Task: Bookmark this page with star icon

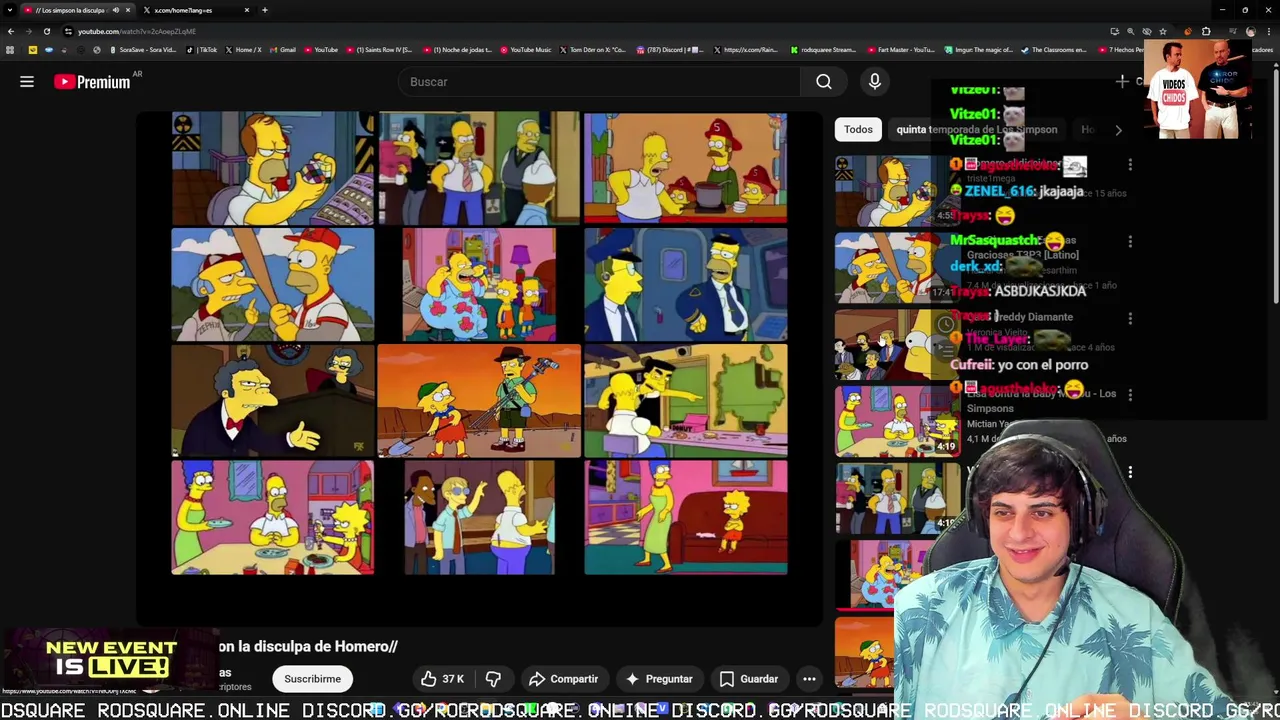Action: coord(1163,31)
